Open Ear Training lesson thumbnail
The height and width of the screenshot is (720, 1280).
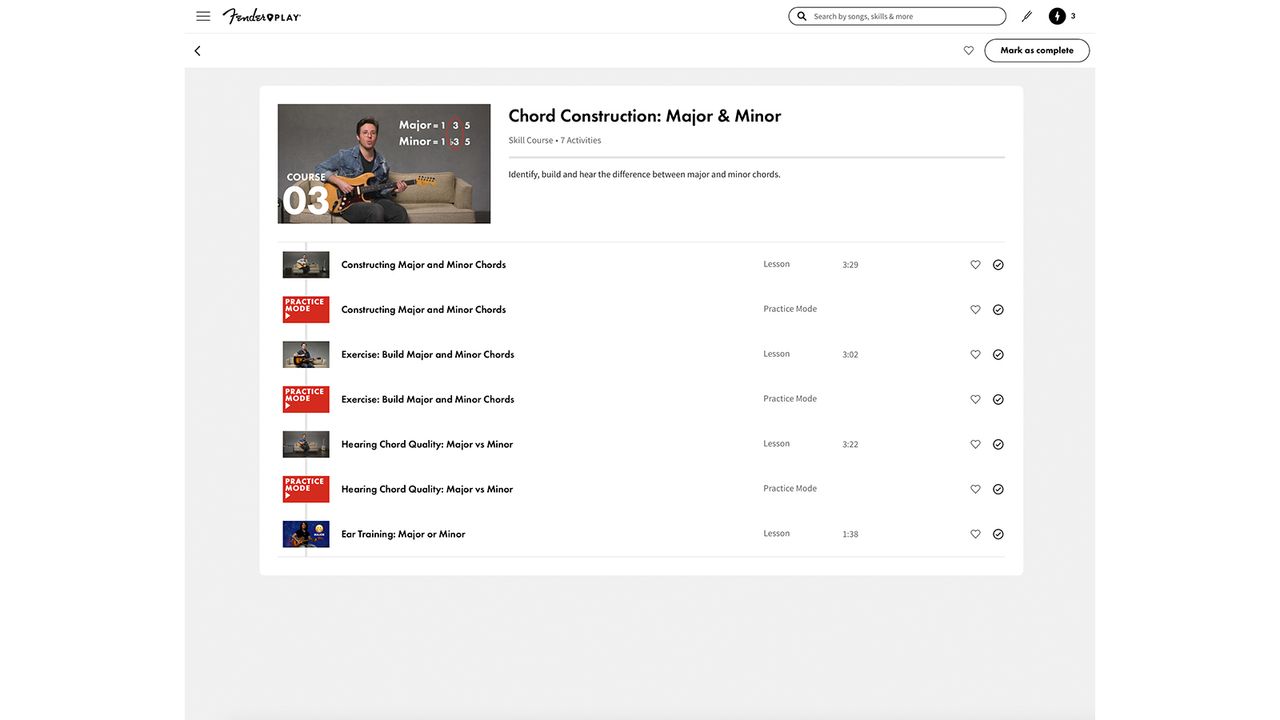point(306,534)
